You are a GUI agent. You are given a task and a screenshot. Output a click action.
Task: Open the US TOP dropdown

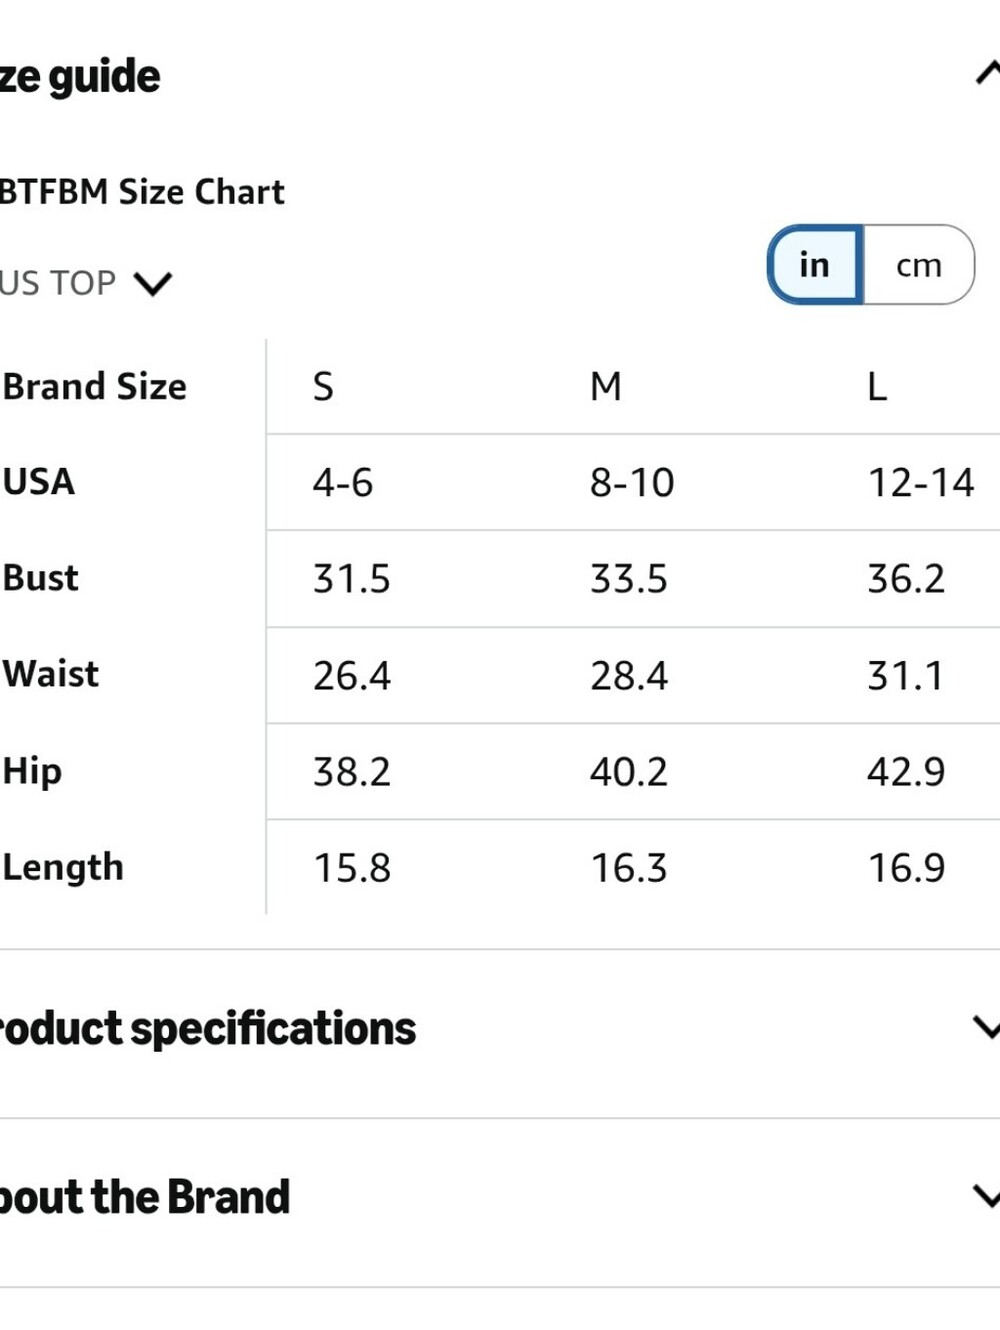pyautogui.click(x=86, y=283)
